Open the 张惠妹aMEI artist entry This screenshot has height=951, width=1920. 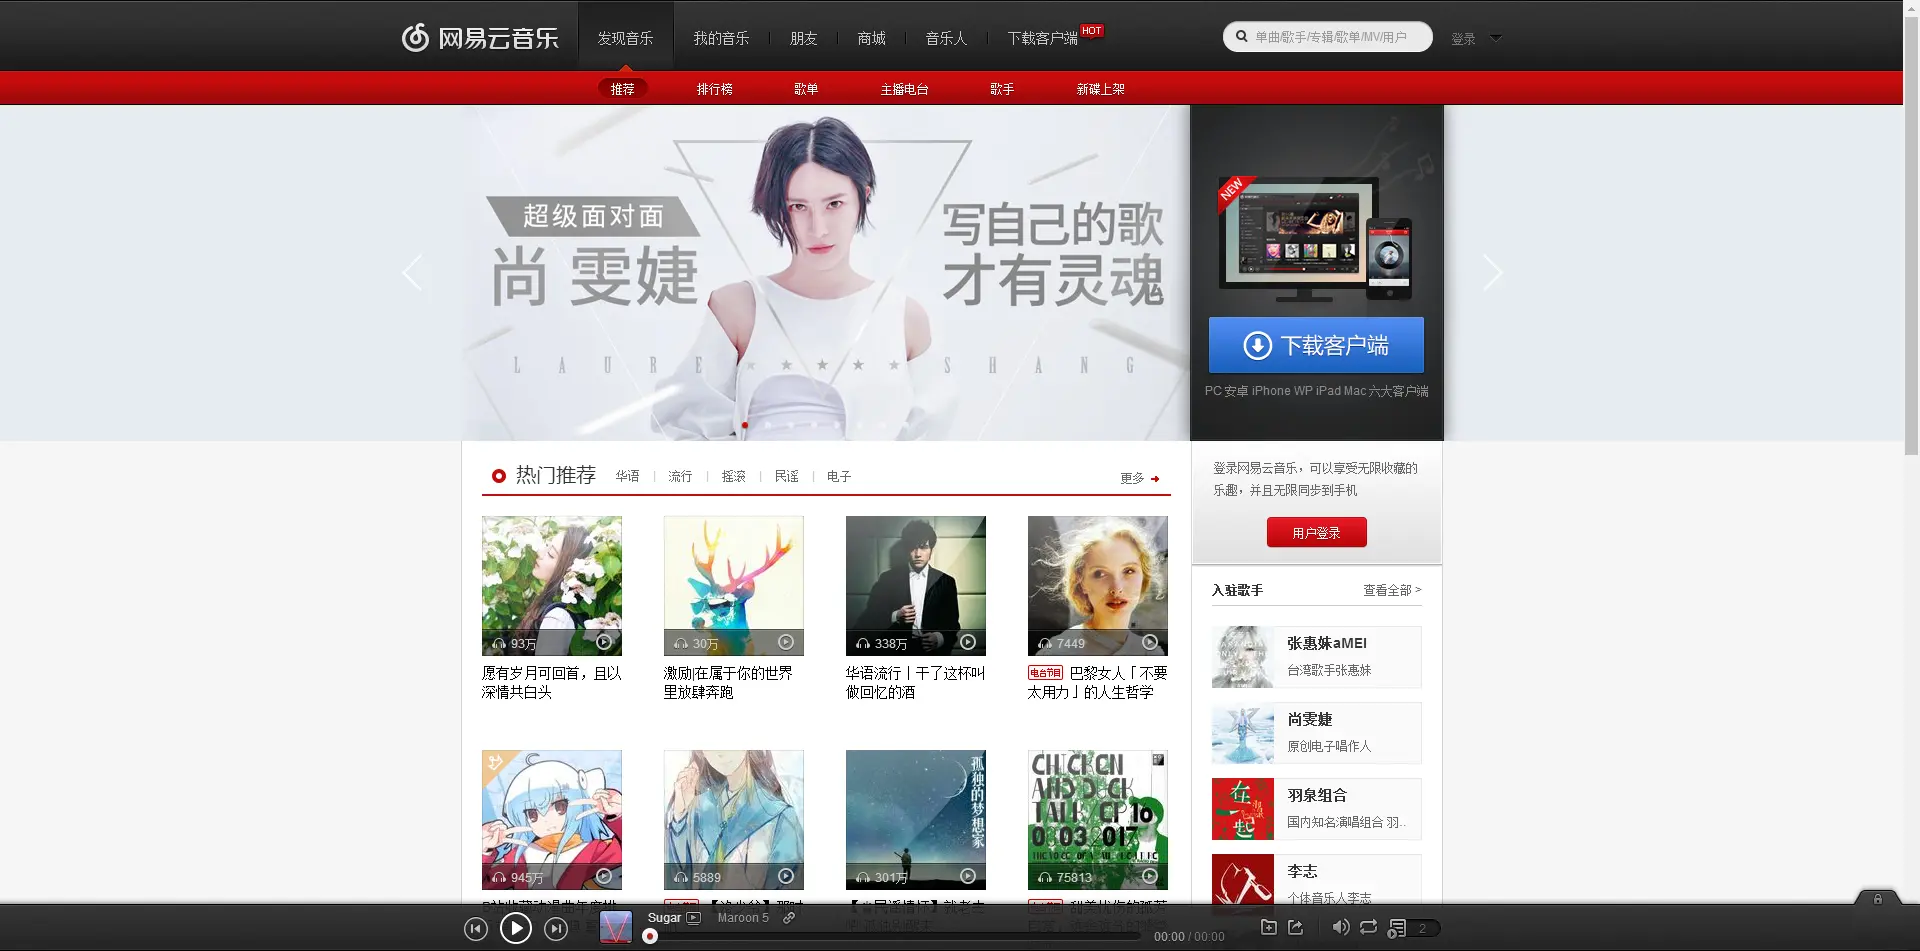1316,657
